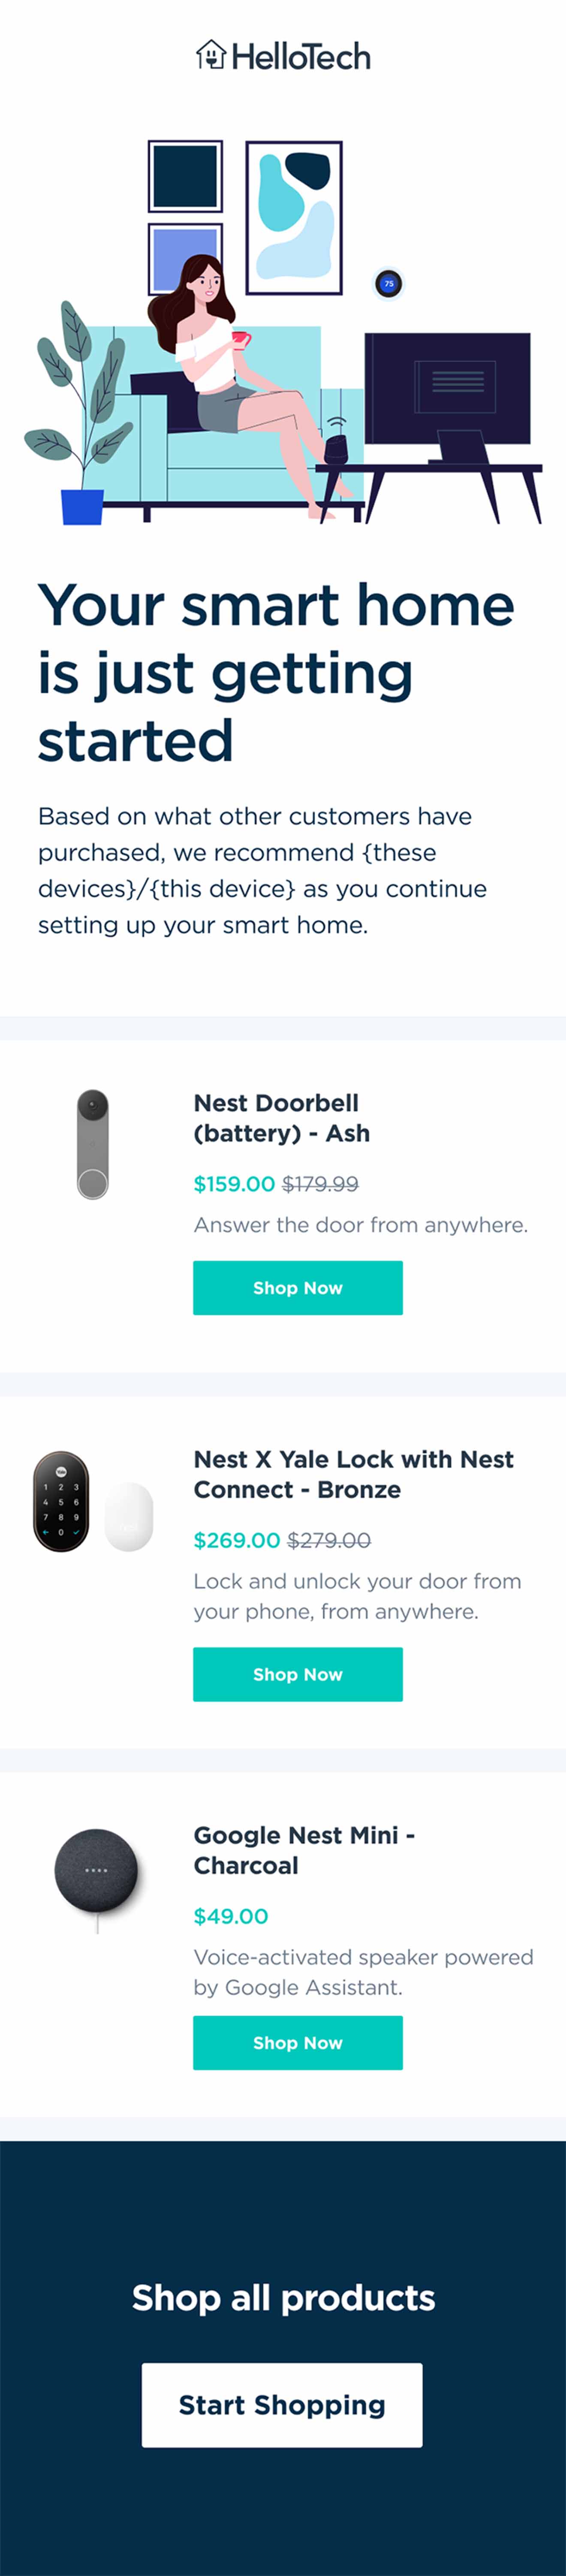The image size is (566, 2576).
Task: Shop Now for the Nest Doorbell
Action: pos(297,1288)
